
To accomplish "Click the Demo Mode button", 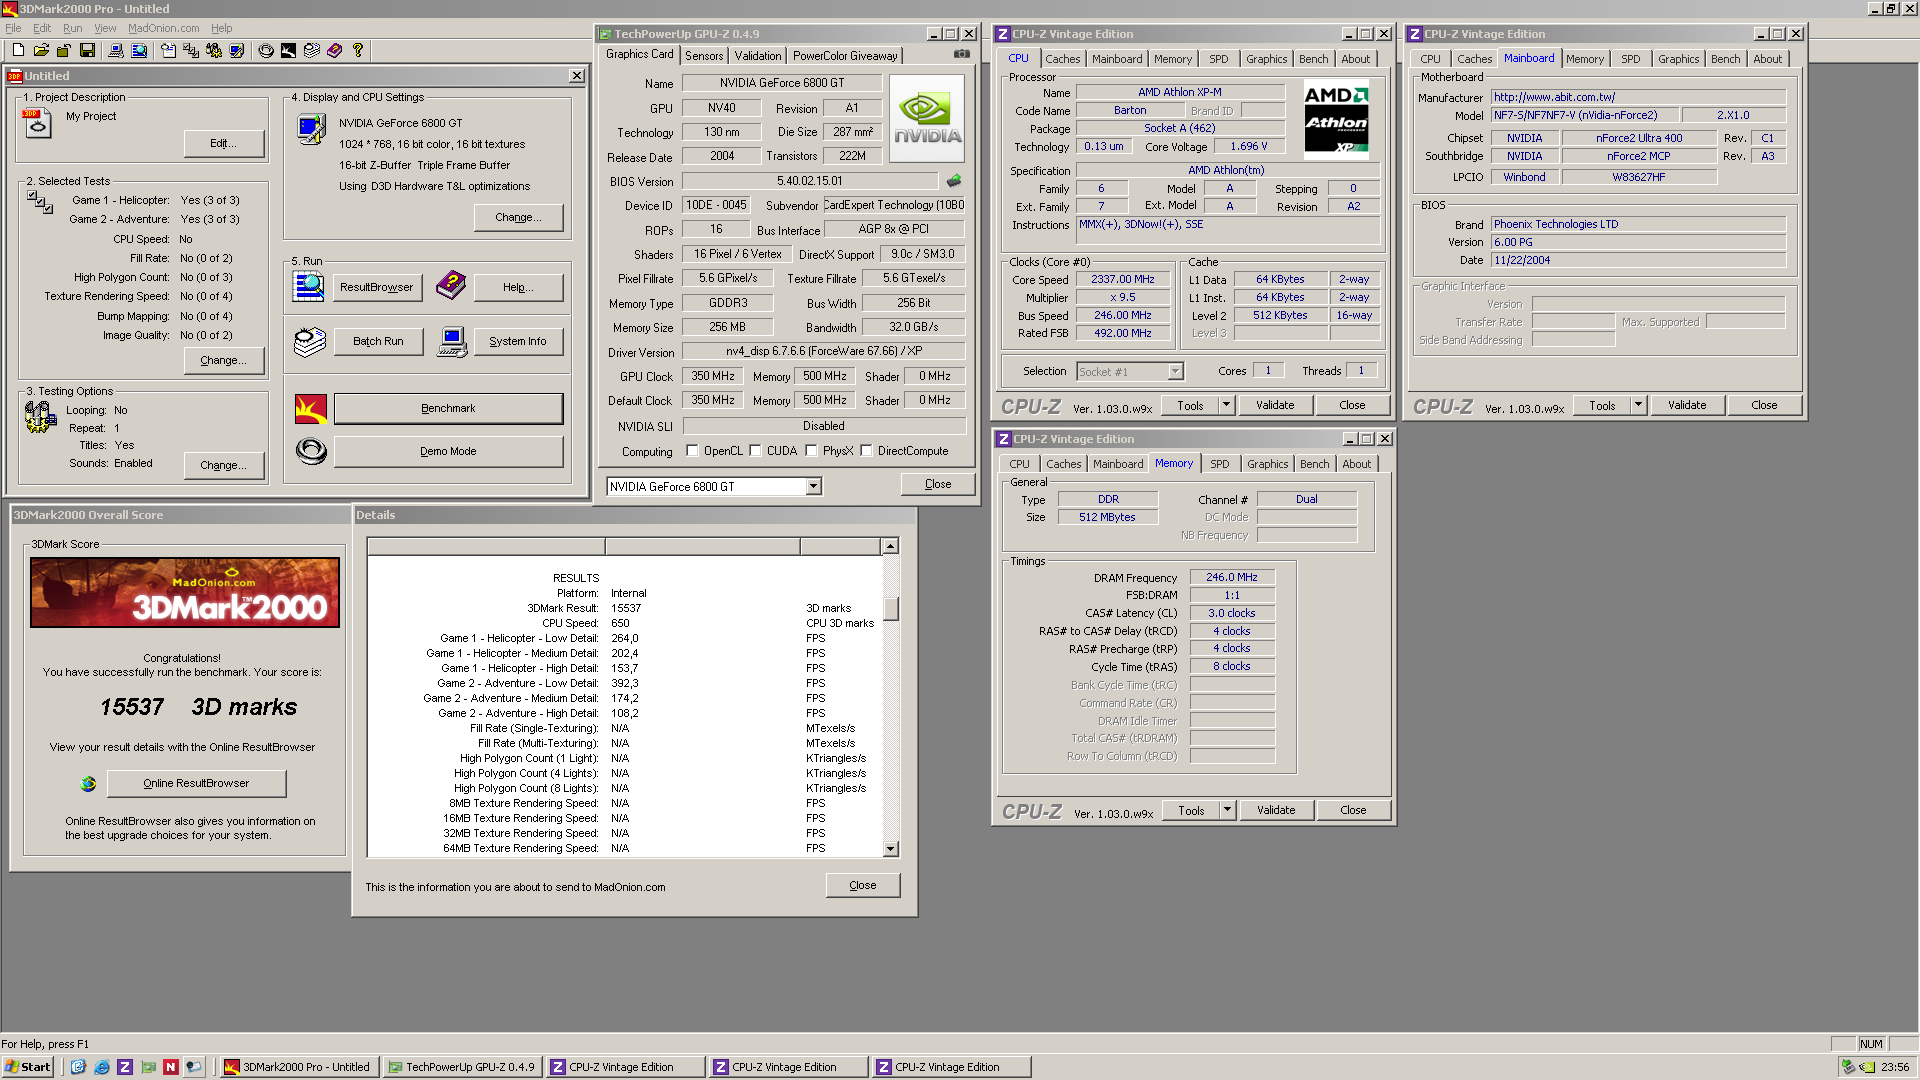I will tap(448, 451).
